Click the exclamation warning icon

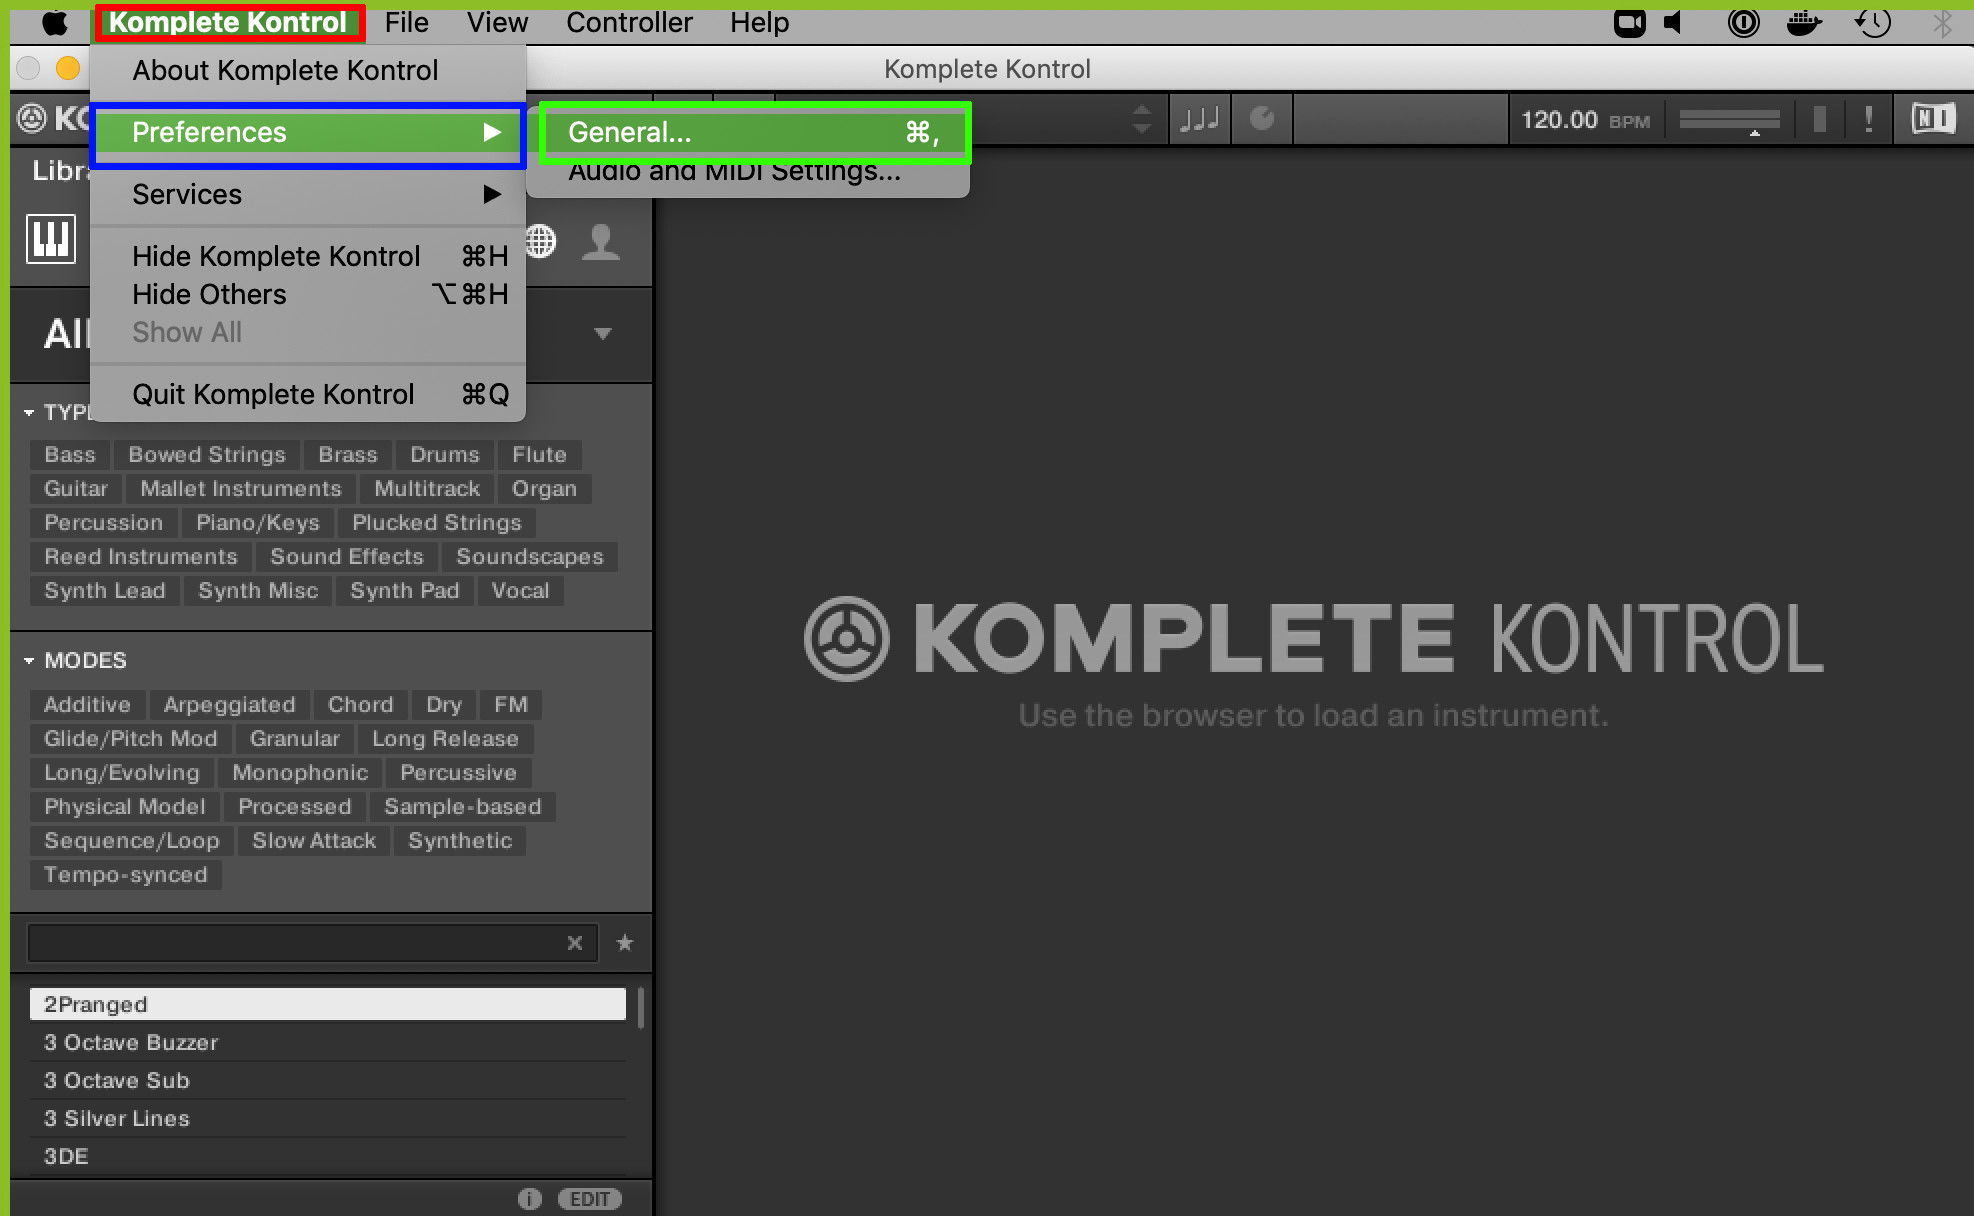(x=1869, y=120)
